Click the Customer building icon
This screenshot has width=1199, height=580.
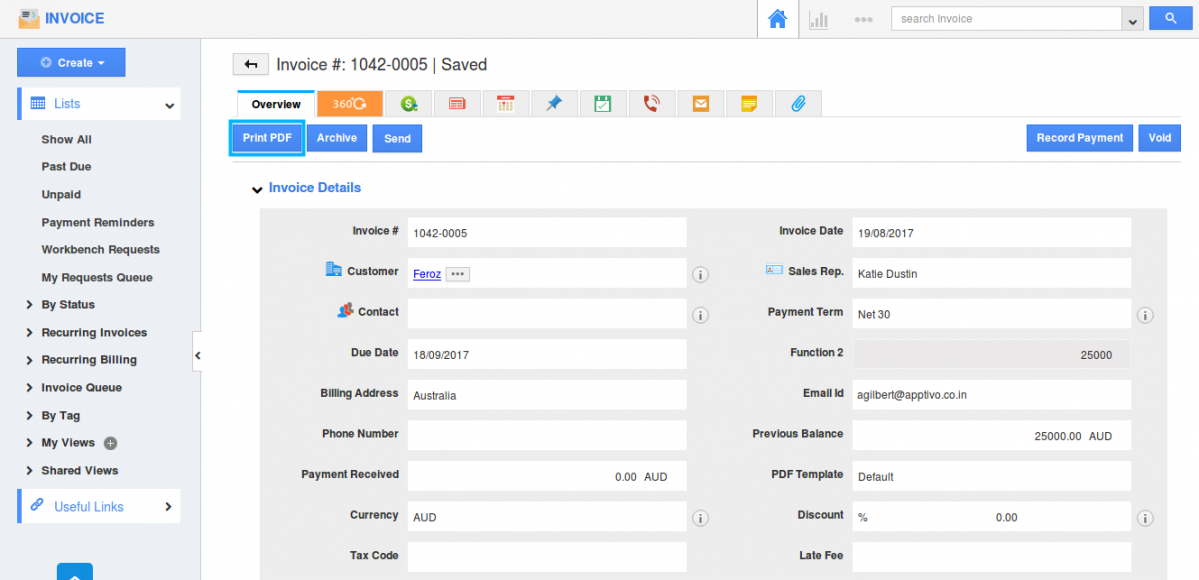333,269
